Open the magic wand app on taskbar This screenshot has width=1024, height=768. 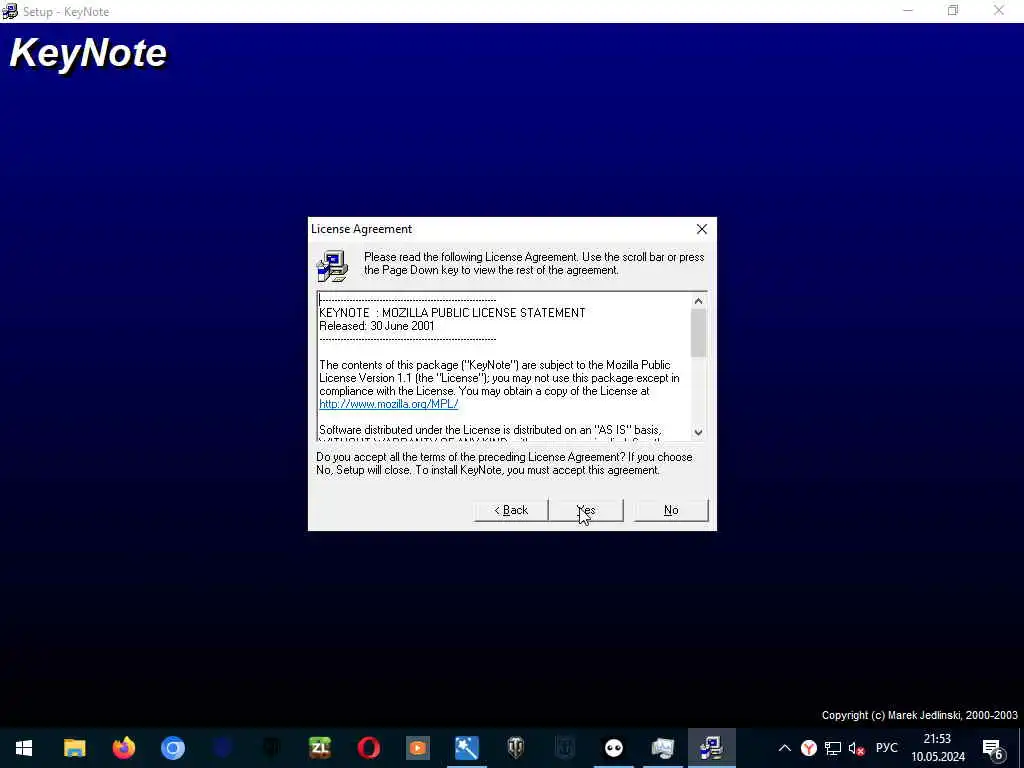(x=467, y=748)
